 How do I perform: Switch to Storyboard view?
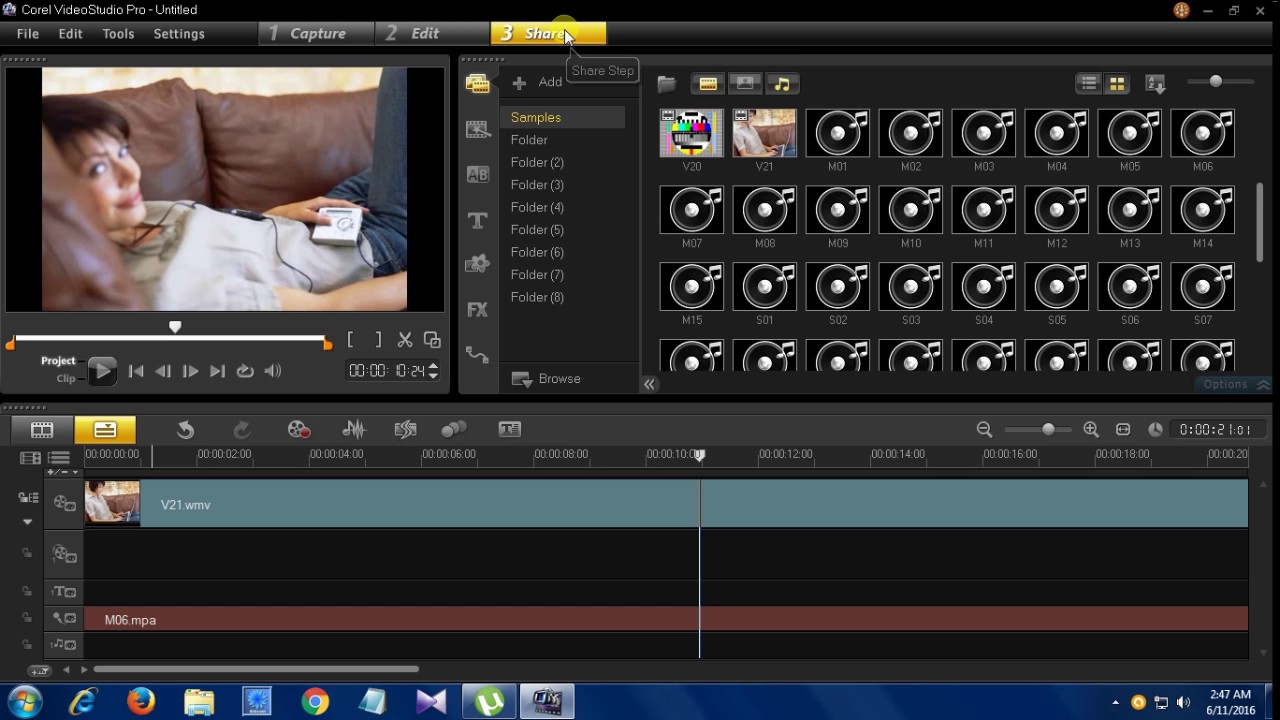(x=42, y=430)
